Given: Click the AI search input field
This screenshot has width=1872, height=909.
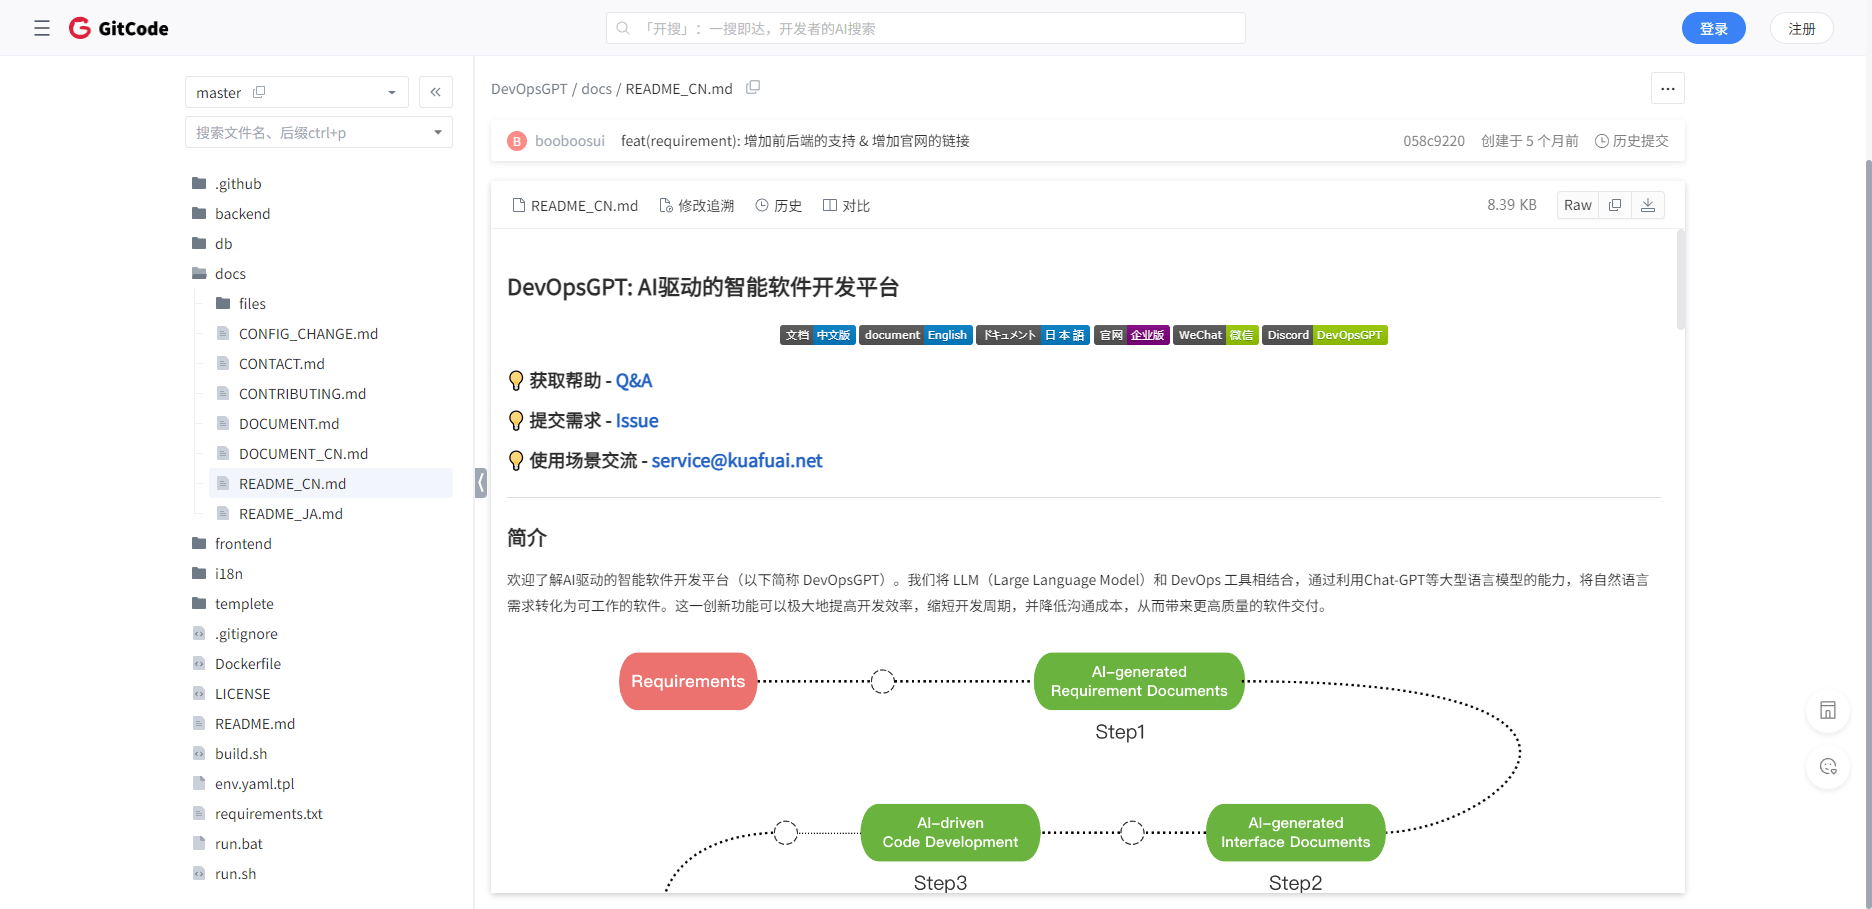Looking at the screenshot, I should pyautogui.click(x=924, y=28).
